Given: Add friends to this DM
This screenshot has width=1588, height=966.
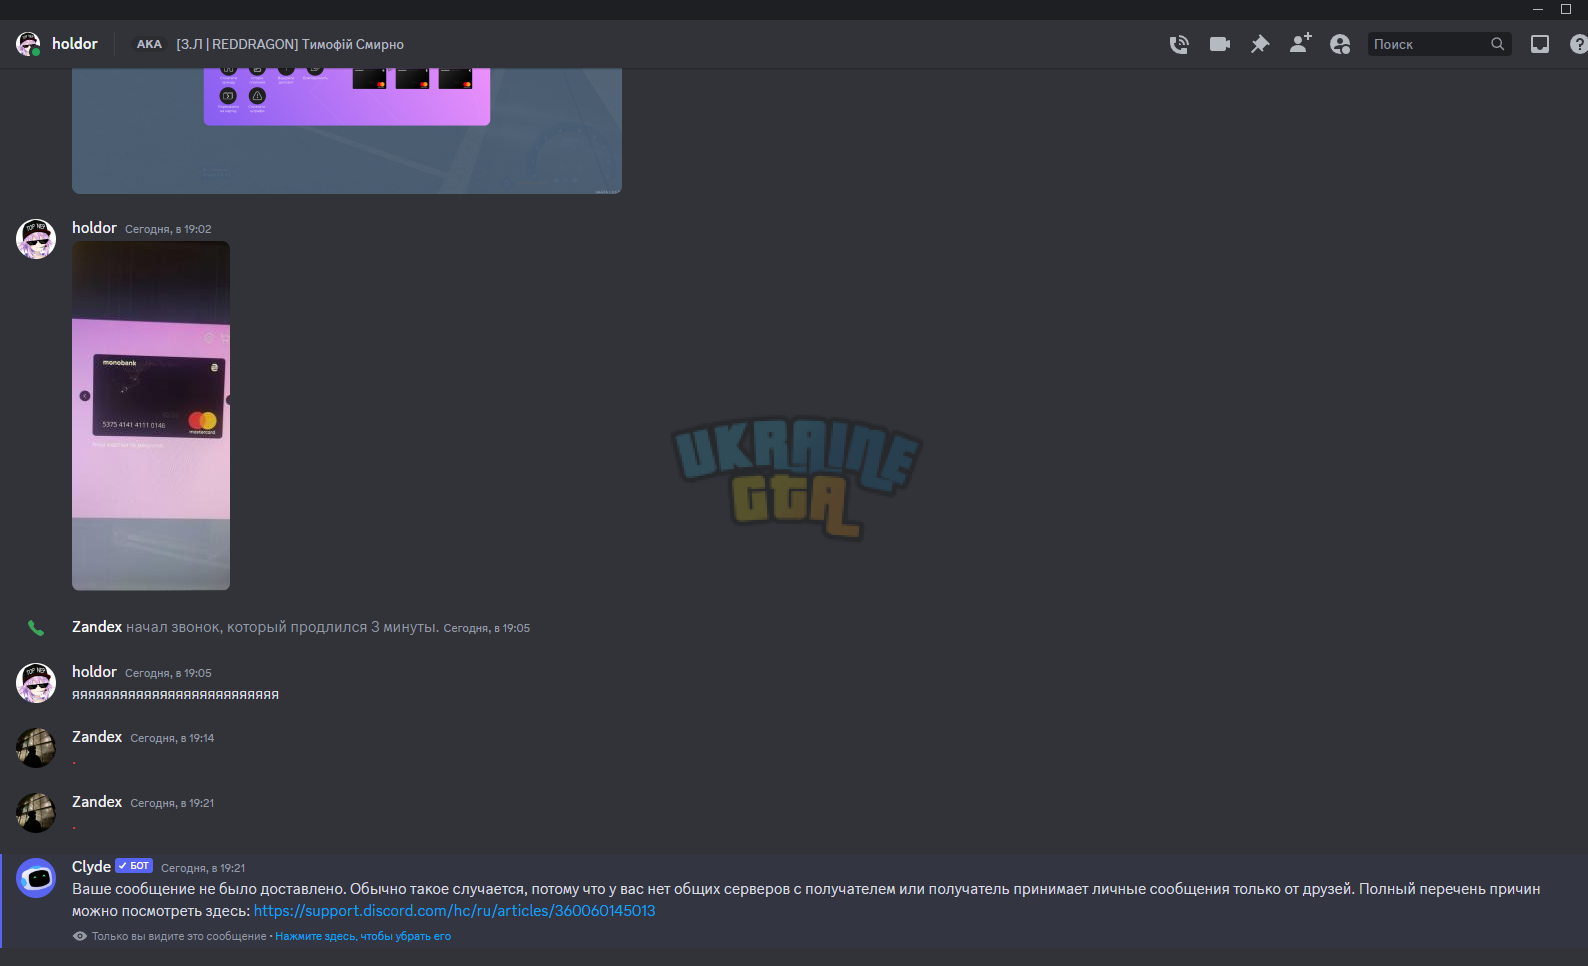Looking at the screenshot, I should point(1300,43).
